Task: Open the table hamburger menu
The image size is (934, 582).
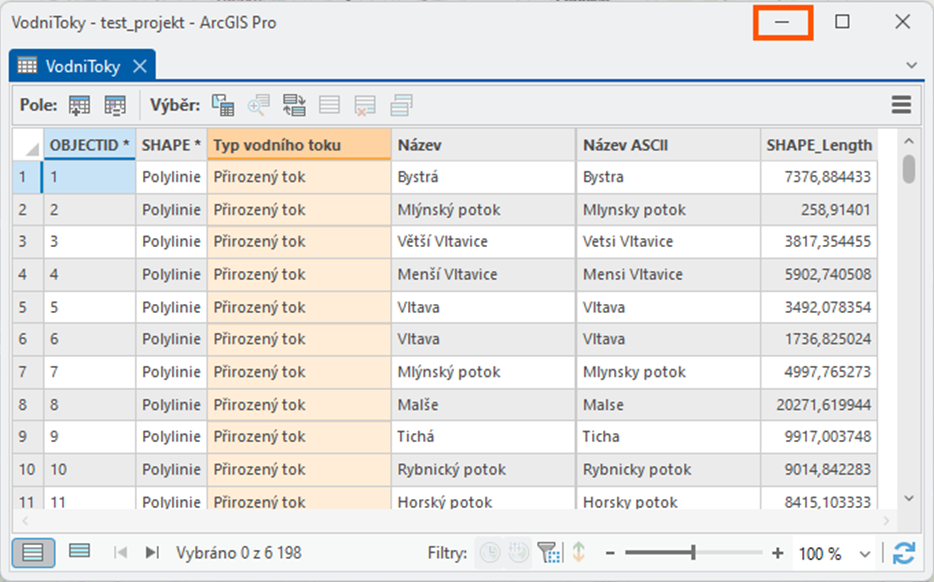Action: tap(901, 105)
